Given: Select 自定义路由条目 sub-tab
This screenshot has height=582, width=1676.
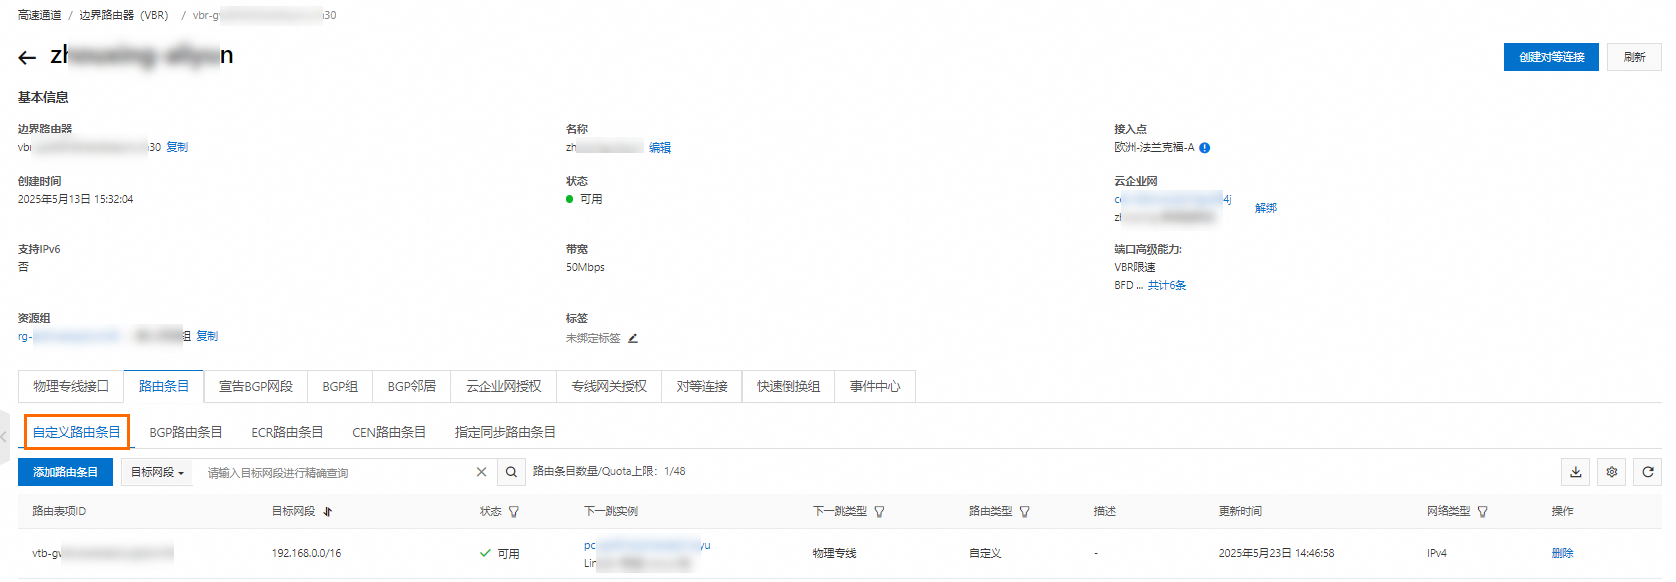Looking at the screenshot, I should 77,432.
